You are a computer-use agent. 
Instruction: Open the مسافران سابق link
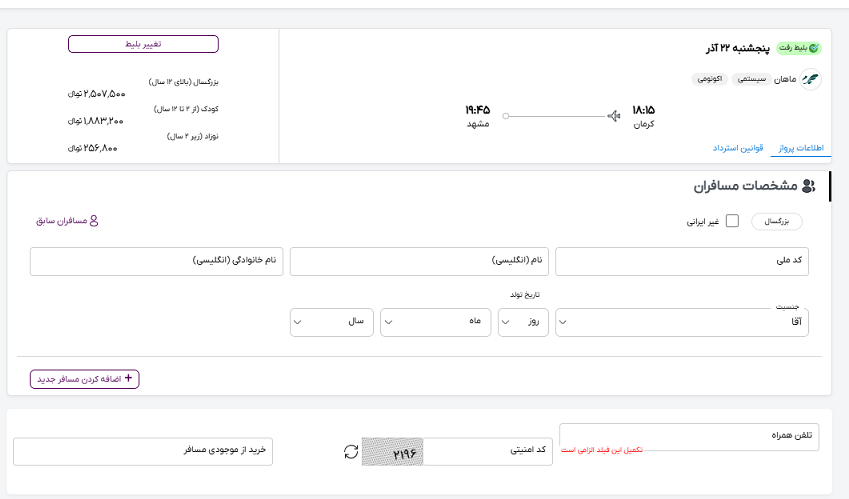point(67,221)
